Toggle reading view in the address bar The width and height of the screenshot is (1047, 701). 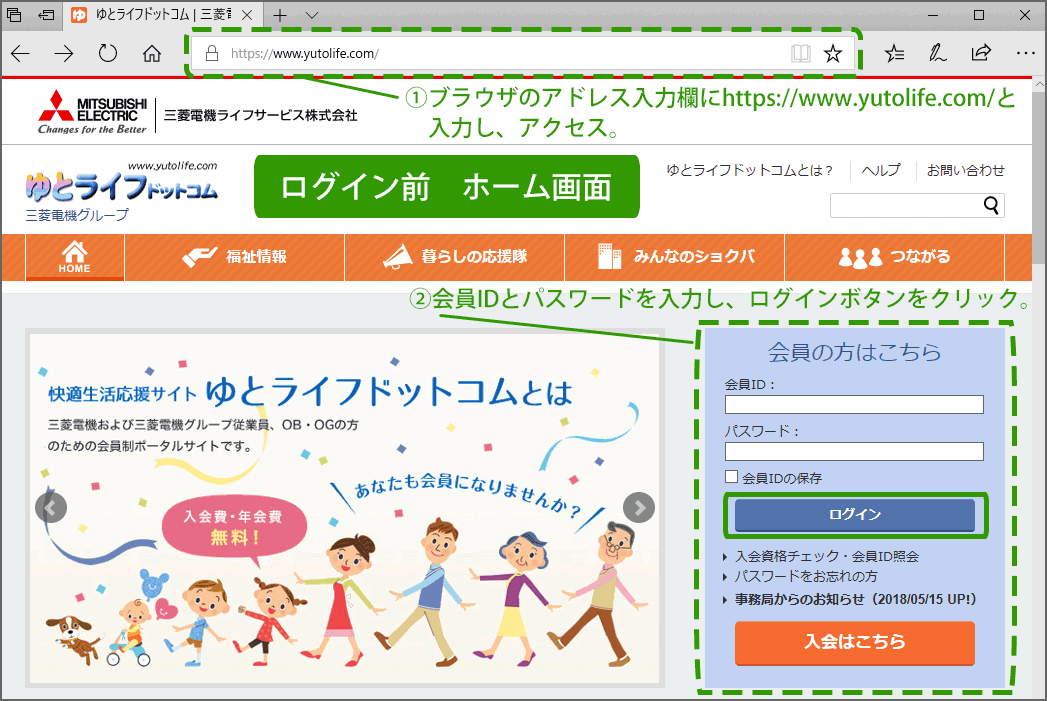tap(801, 53)
